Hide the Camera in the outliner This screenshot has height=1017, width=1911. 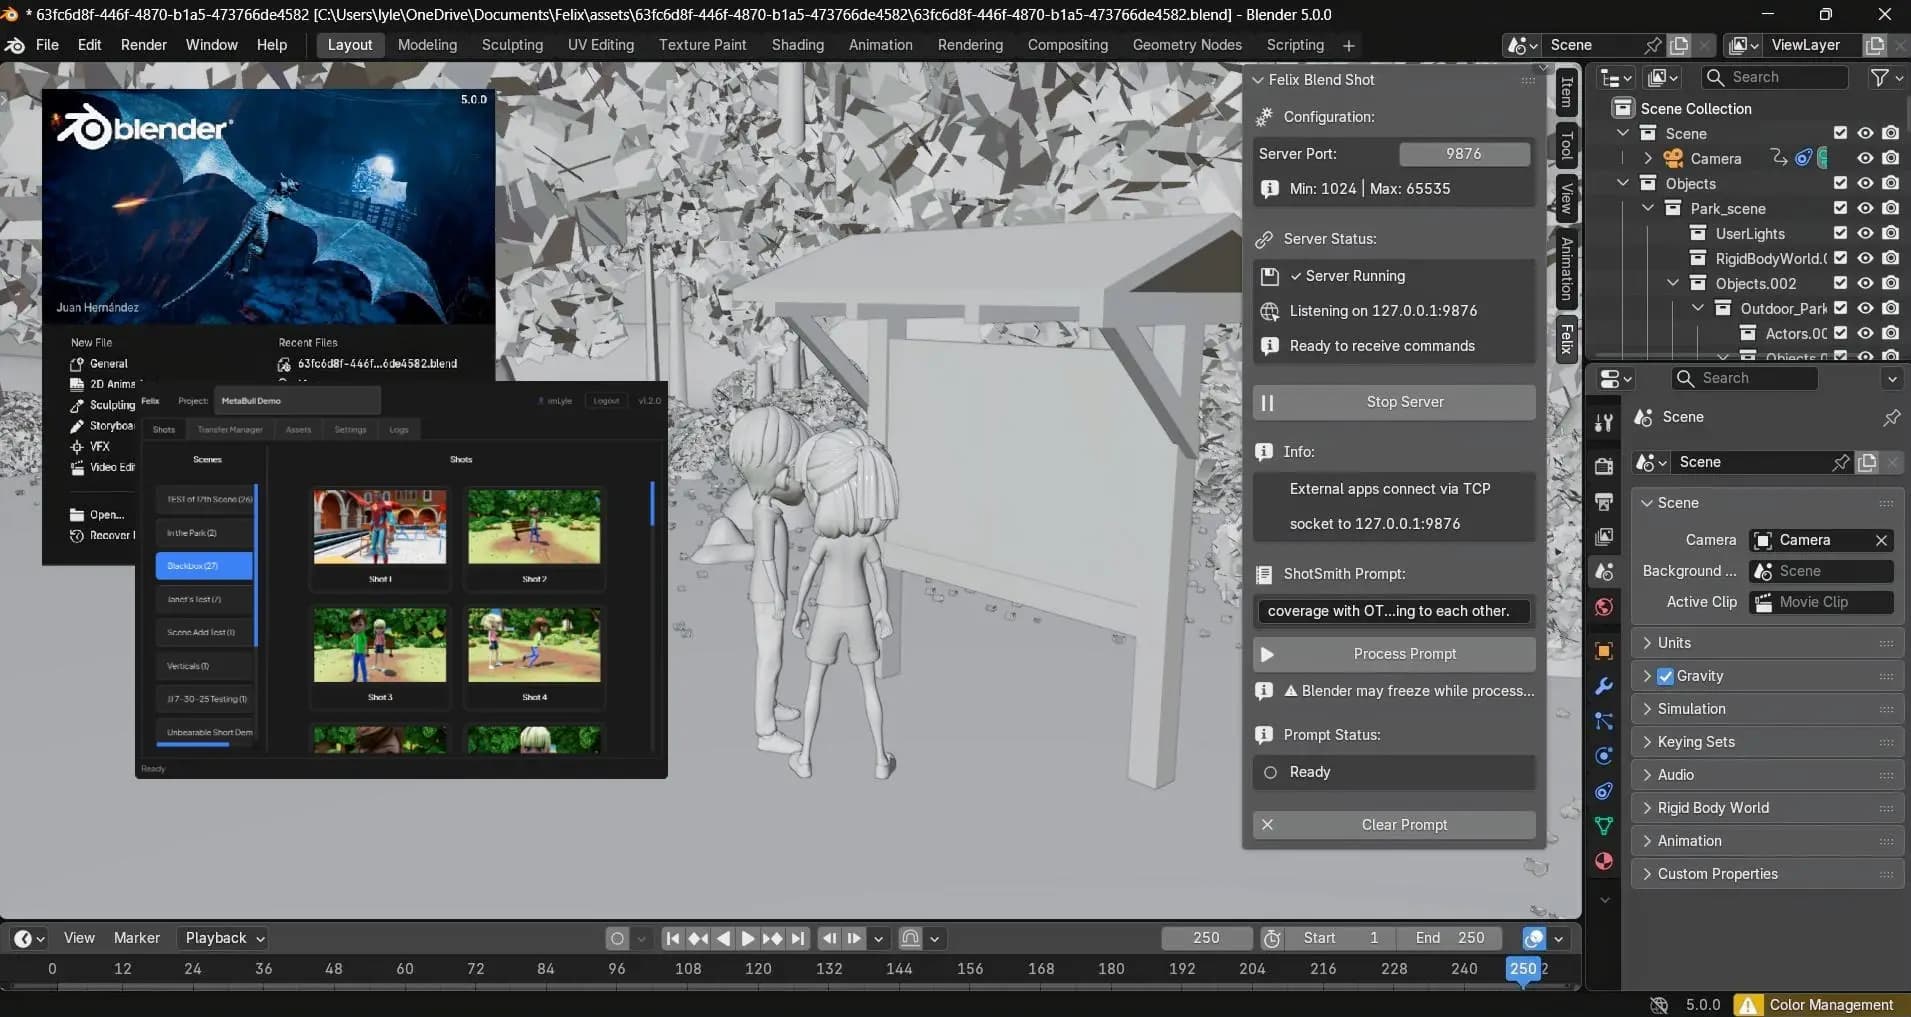click(1865, 158)
